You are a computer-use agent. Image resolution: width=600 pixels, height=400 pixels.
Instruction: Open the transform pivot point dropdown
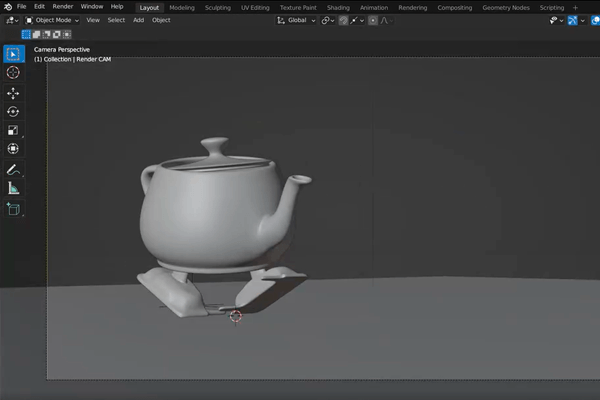click(328, 20)
